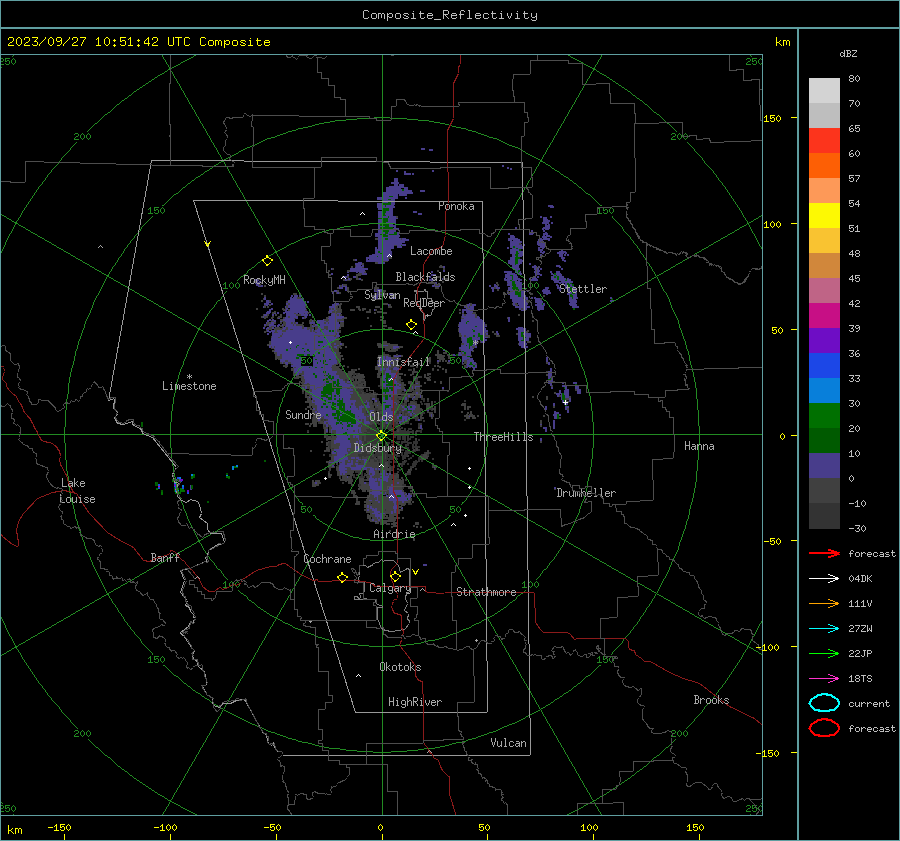The height and width of the screenshot is (841, 900).
Task: Click the Stettler city label
Action: coord(583,289)
